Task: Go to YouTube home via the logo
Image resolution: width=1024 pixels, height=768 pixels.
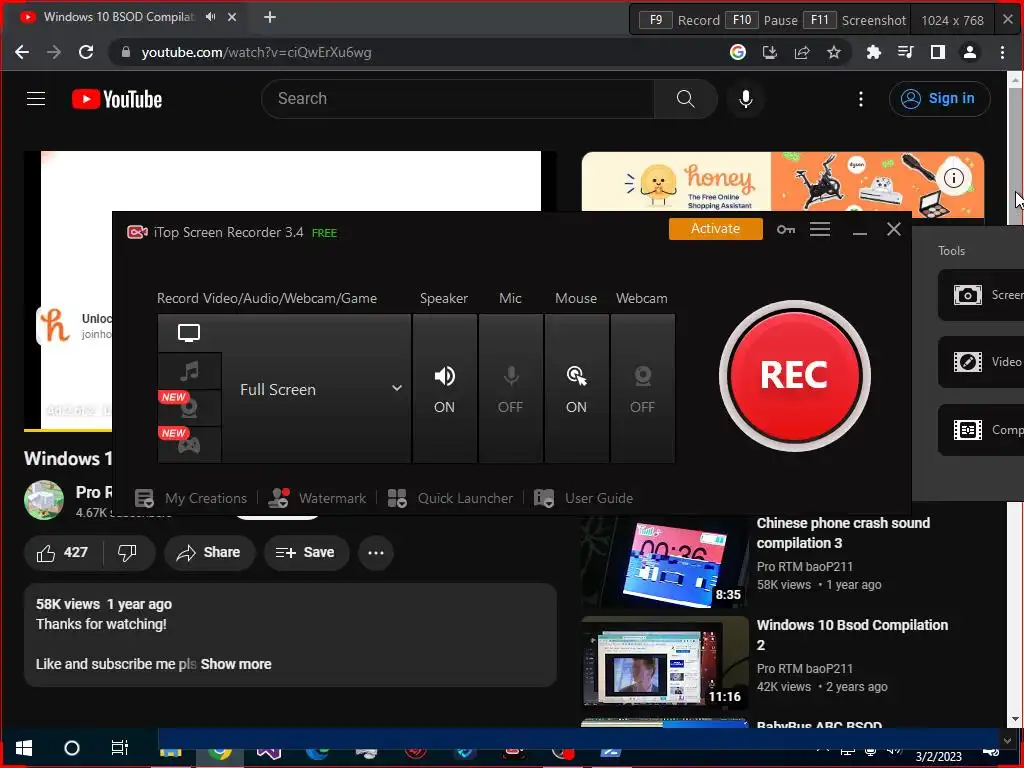Action: click(117, 99)
